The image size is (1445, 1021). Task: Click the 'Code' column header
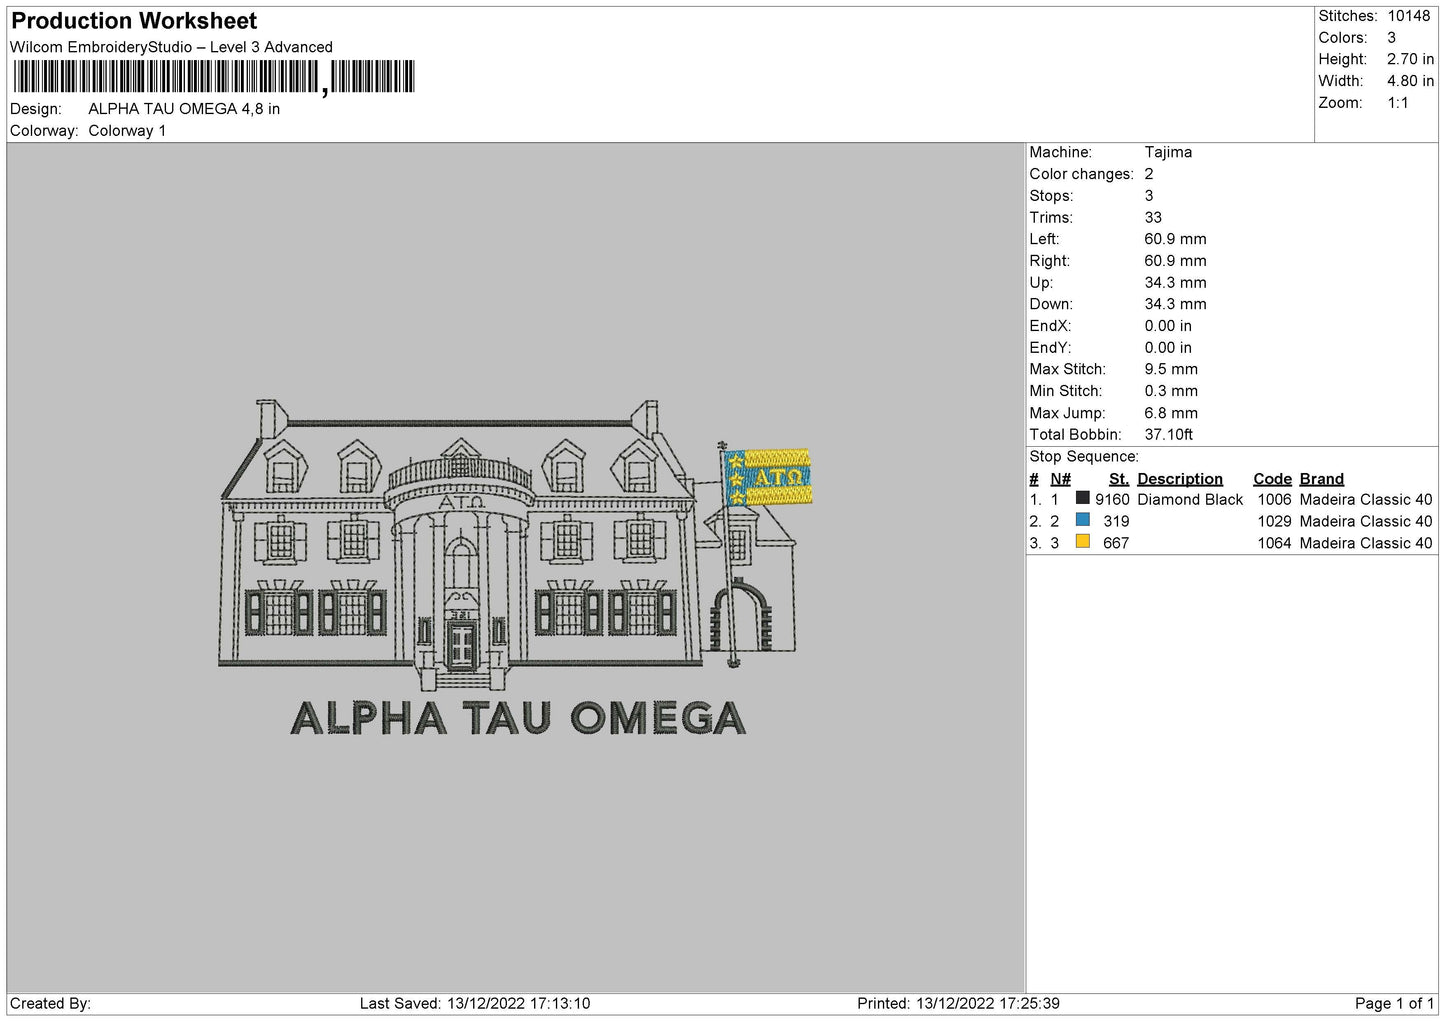[1272, 479]
